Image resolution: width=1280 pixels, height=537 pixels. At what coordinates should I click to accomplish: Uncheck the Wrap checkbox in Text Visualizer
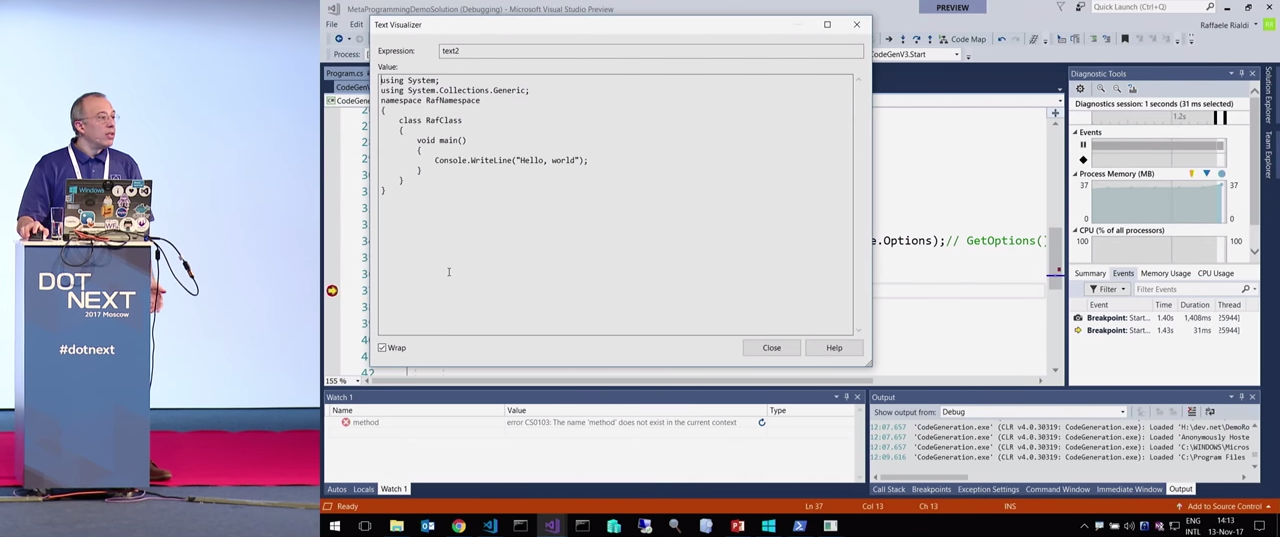pos(382,348)
